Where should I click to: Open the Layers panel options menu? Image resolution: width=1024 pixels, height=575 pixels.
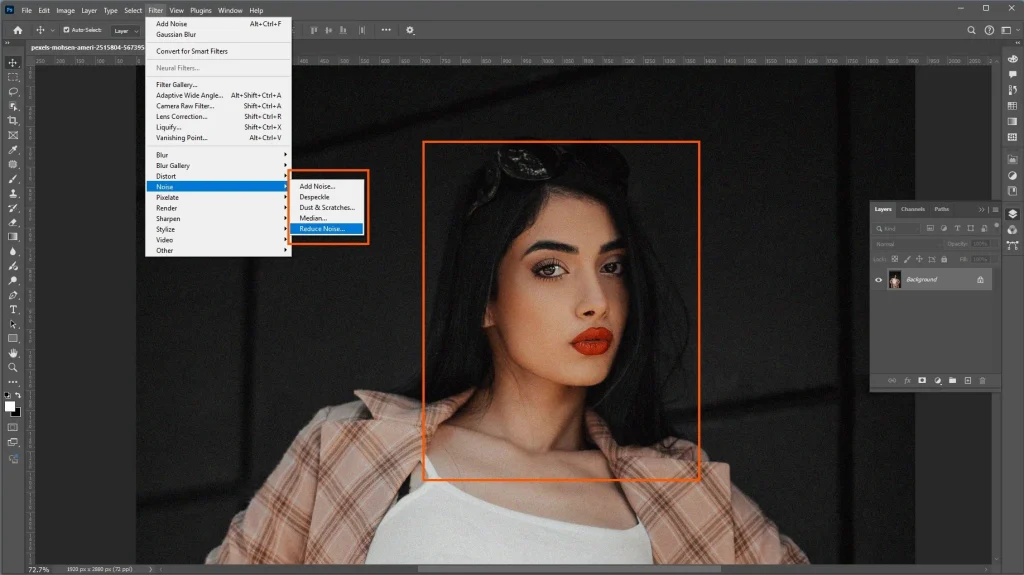tap(995, 210)
